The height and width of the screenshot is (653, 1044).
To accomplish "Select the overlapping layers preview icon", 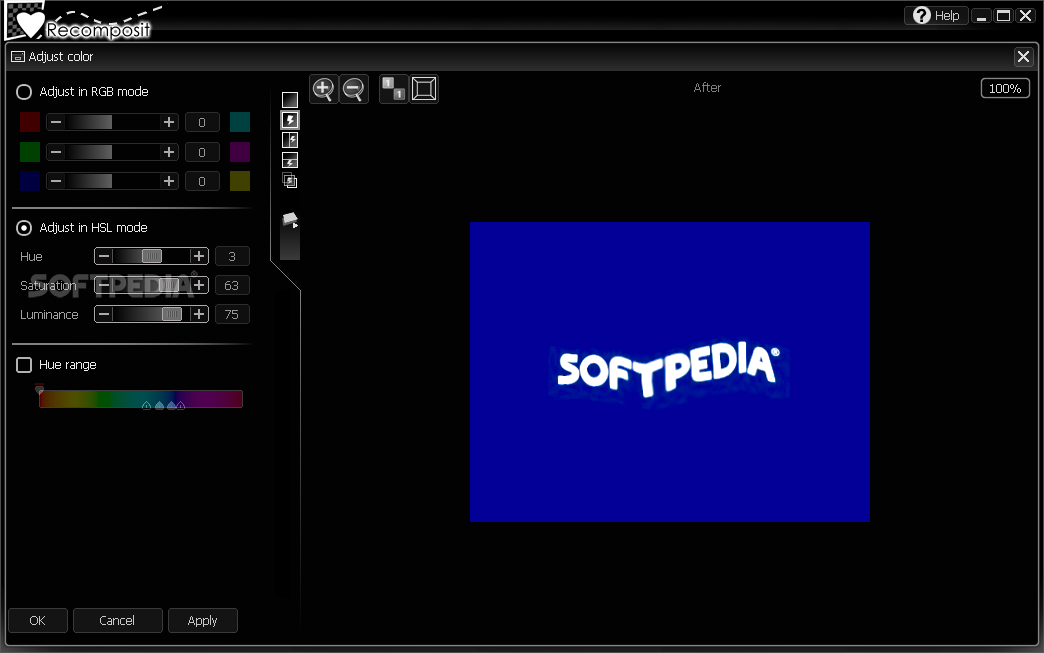I will [290, 180].
